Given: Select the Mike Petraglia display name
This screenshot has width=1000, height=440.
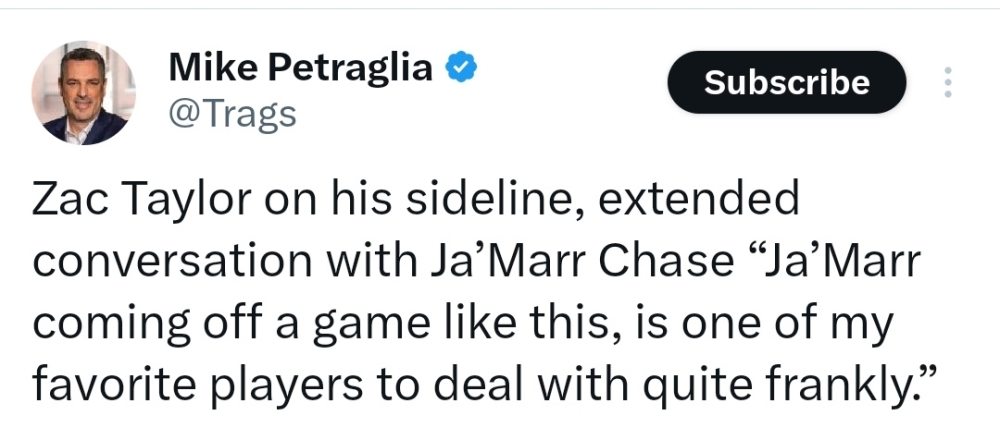Looking at the screenshot, I should 301,68.
